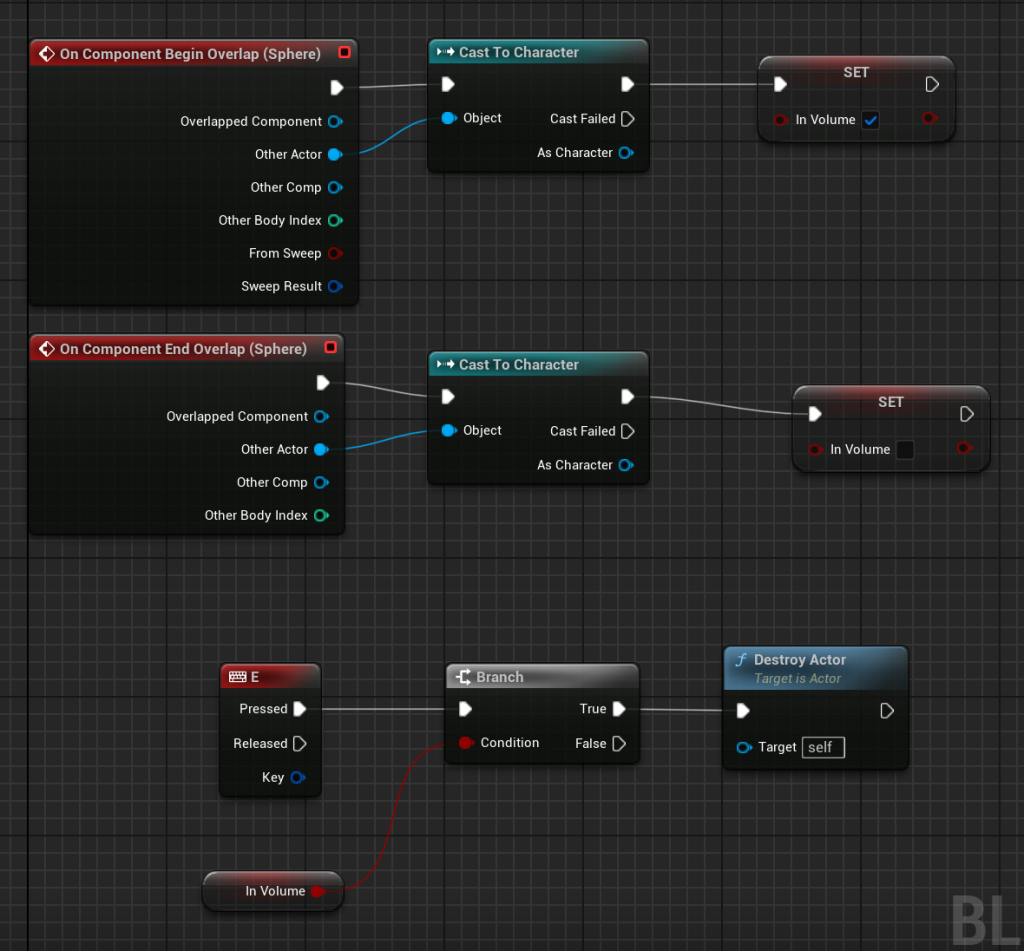Select the Destroy Actor node title
Viewport: 1024px width, 951px height.
(x=799, y=660)
